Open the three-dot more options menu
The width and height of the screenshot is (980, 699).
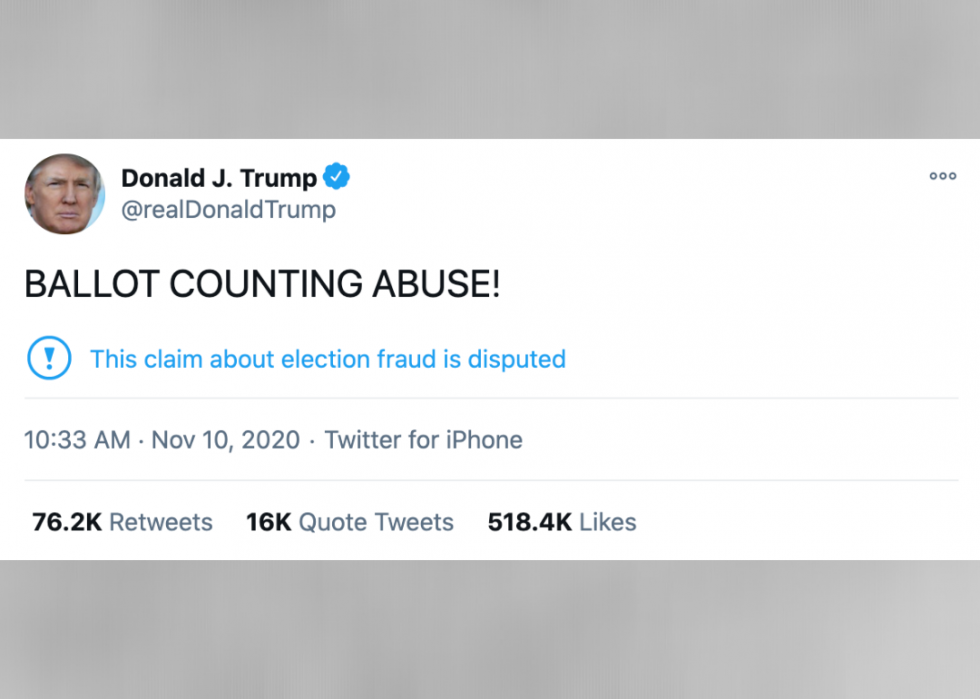[942, 177]
